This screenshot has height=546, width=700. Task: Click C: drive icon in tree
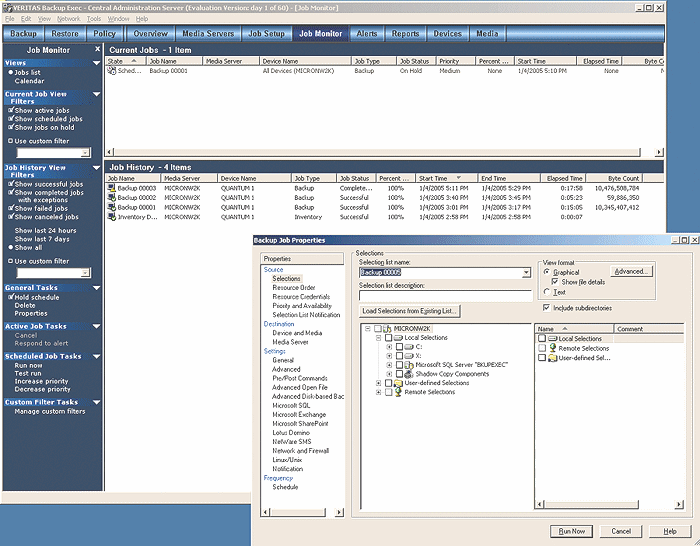point(409,346)
